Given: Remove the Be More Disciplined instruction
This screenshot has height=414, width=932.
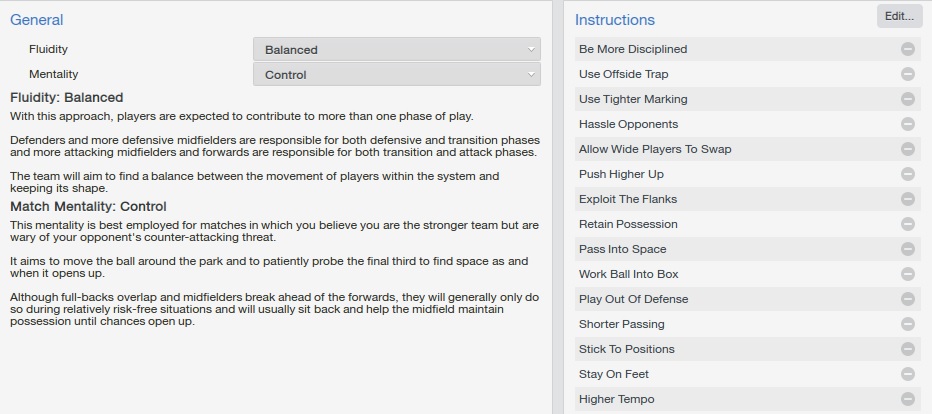Looking at the screenshot, I should (x=908, y=49).
